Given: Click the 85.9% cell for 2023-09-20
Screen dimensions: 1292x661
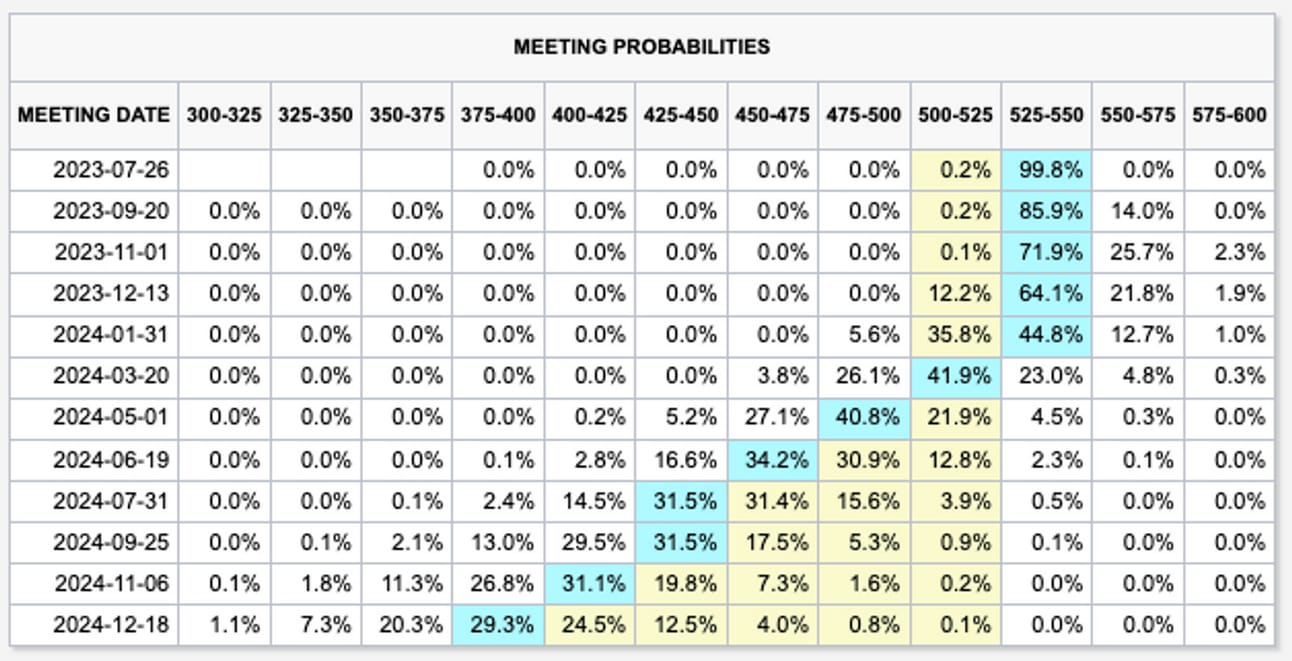Looking at the screenshot, I should click(1046, 211).
